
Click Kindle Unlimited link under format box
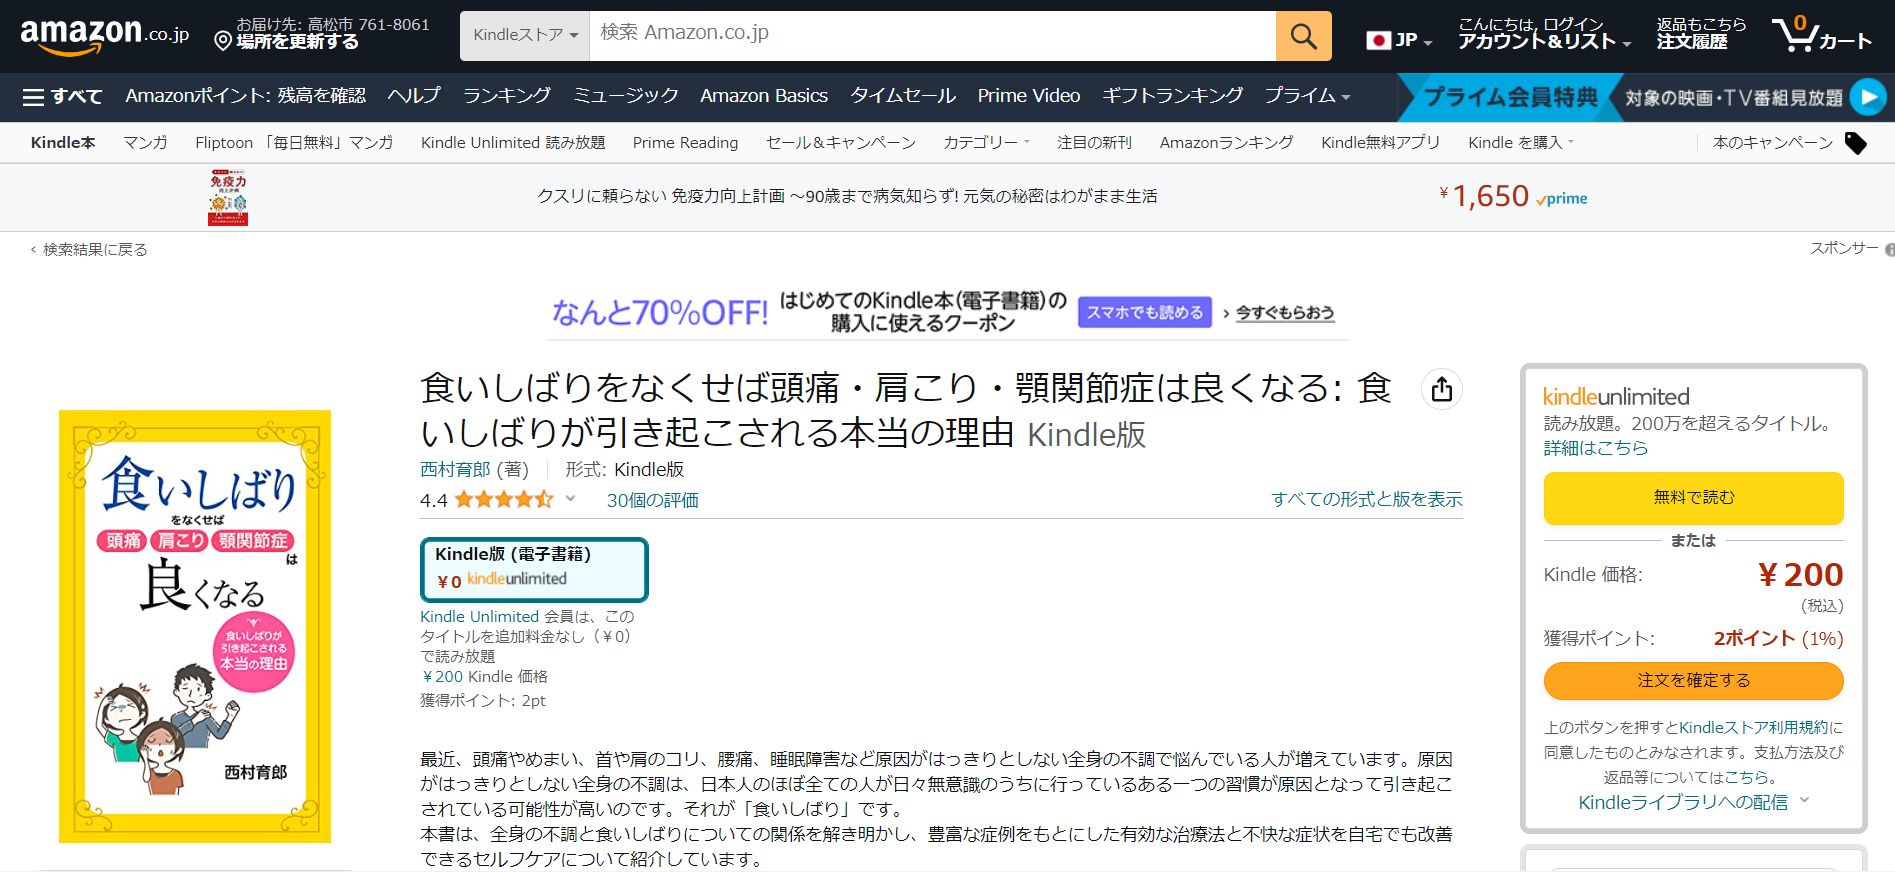[479, 617]
